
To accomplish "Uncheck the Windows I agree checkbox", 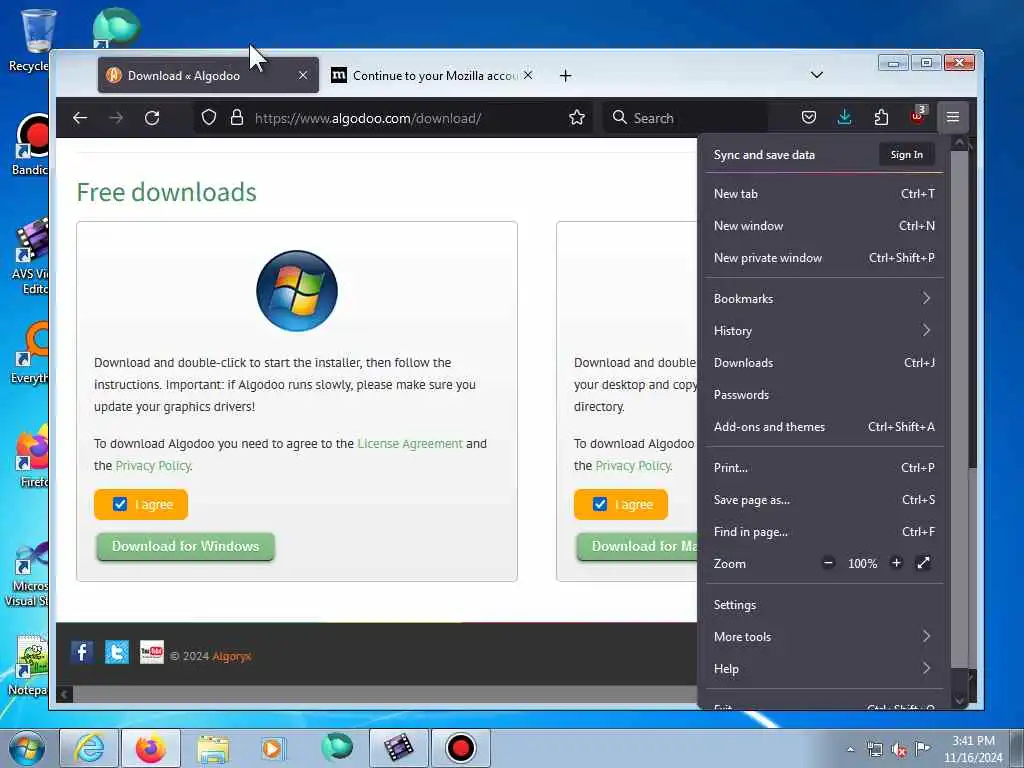I will pyautogui.click(x=120, y=504).
